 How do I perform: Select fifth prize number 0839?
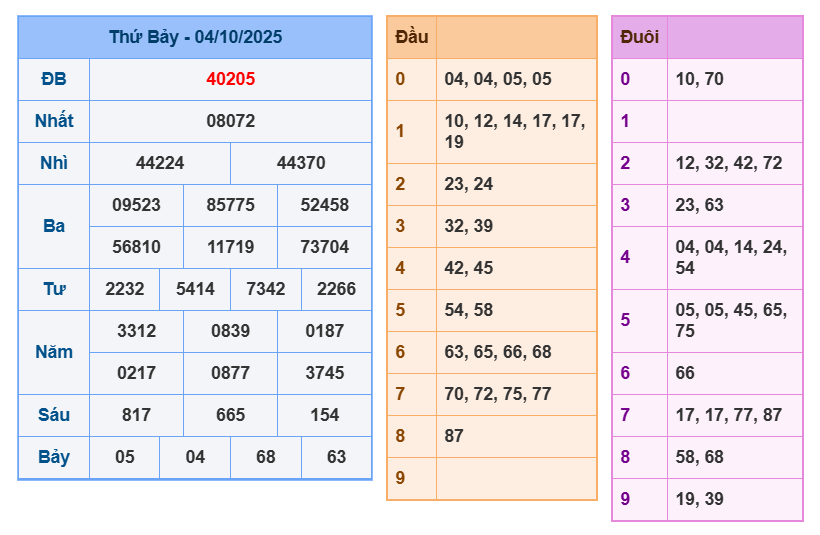(x=231, y=331)
